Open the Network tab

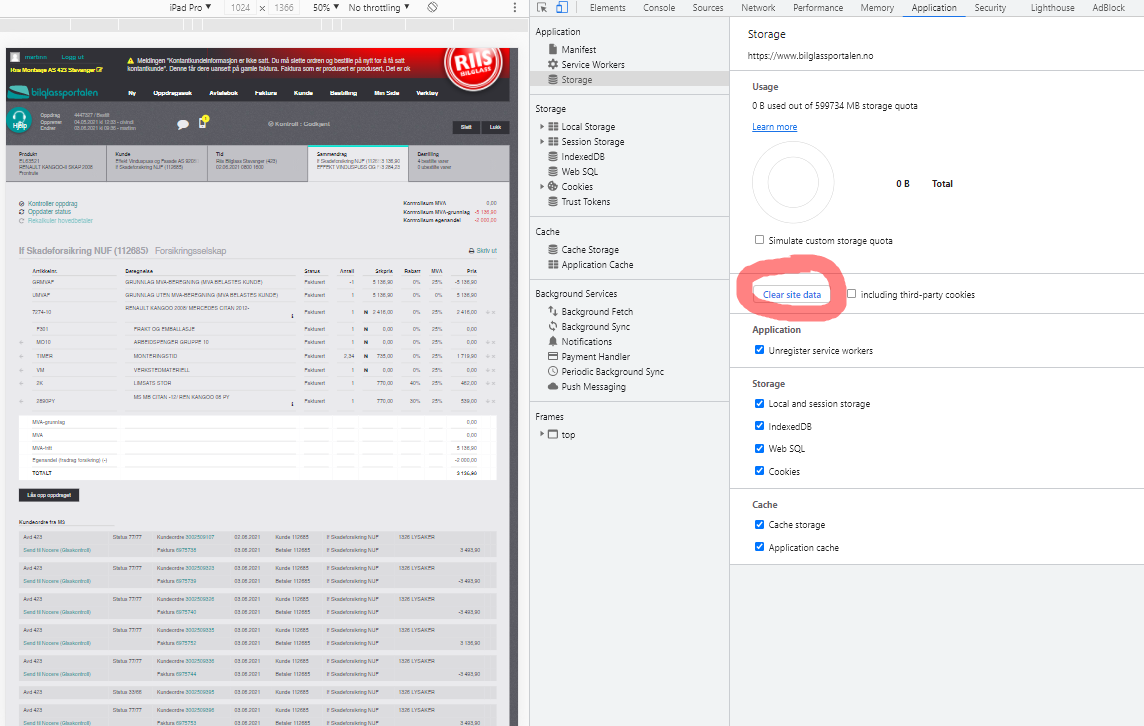pos(758,7)
